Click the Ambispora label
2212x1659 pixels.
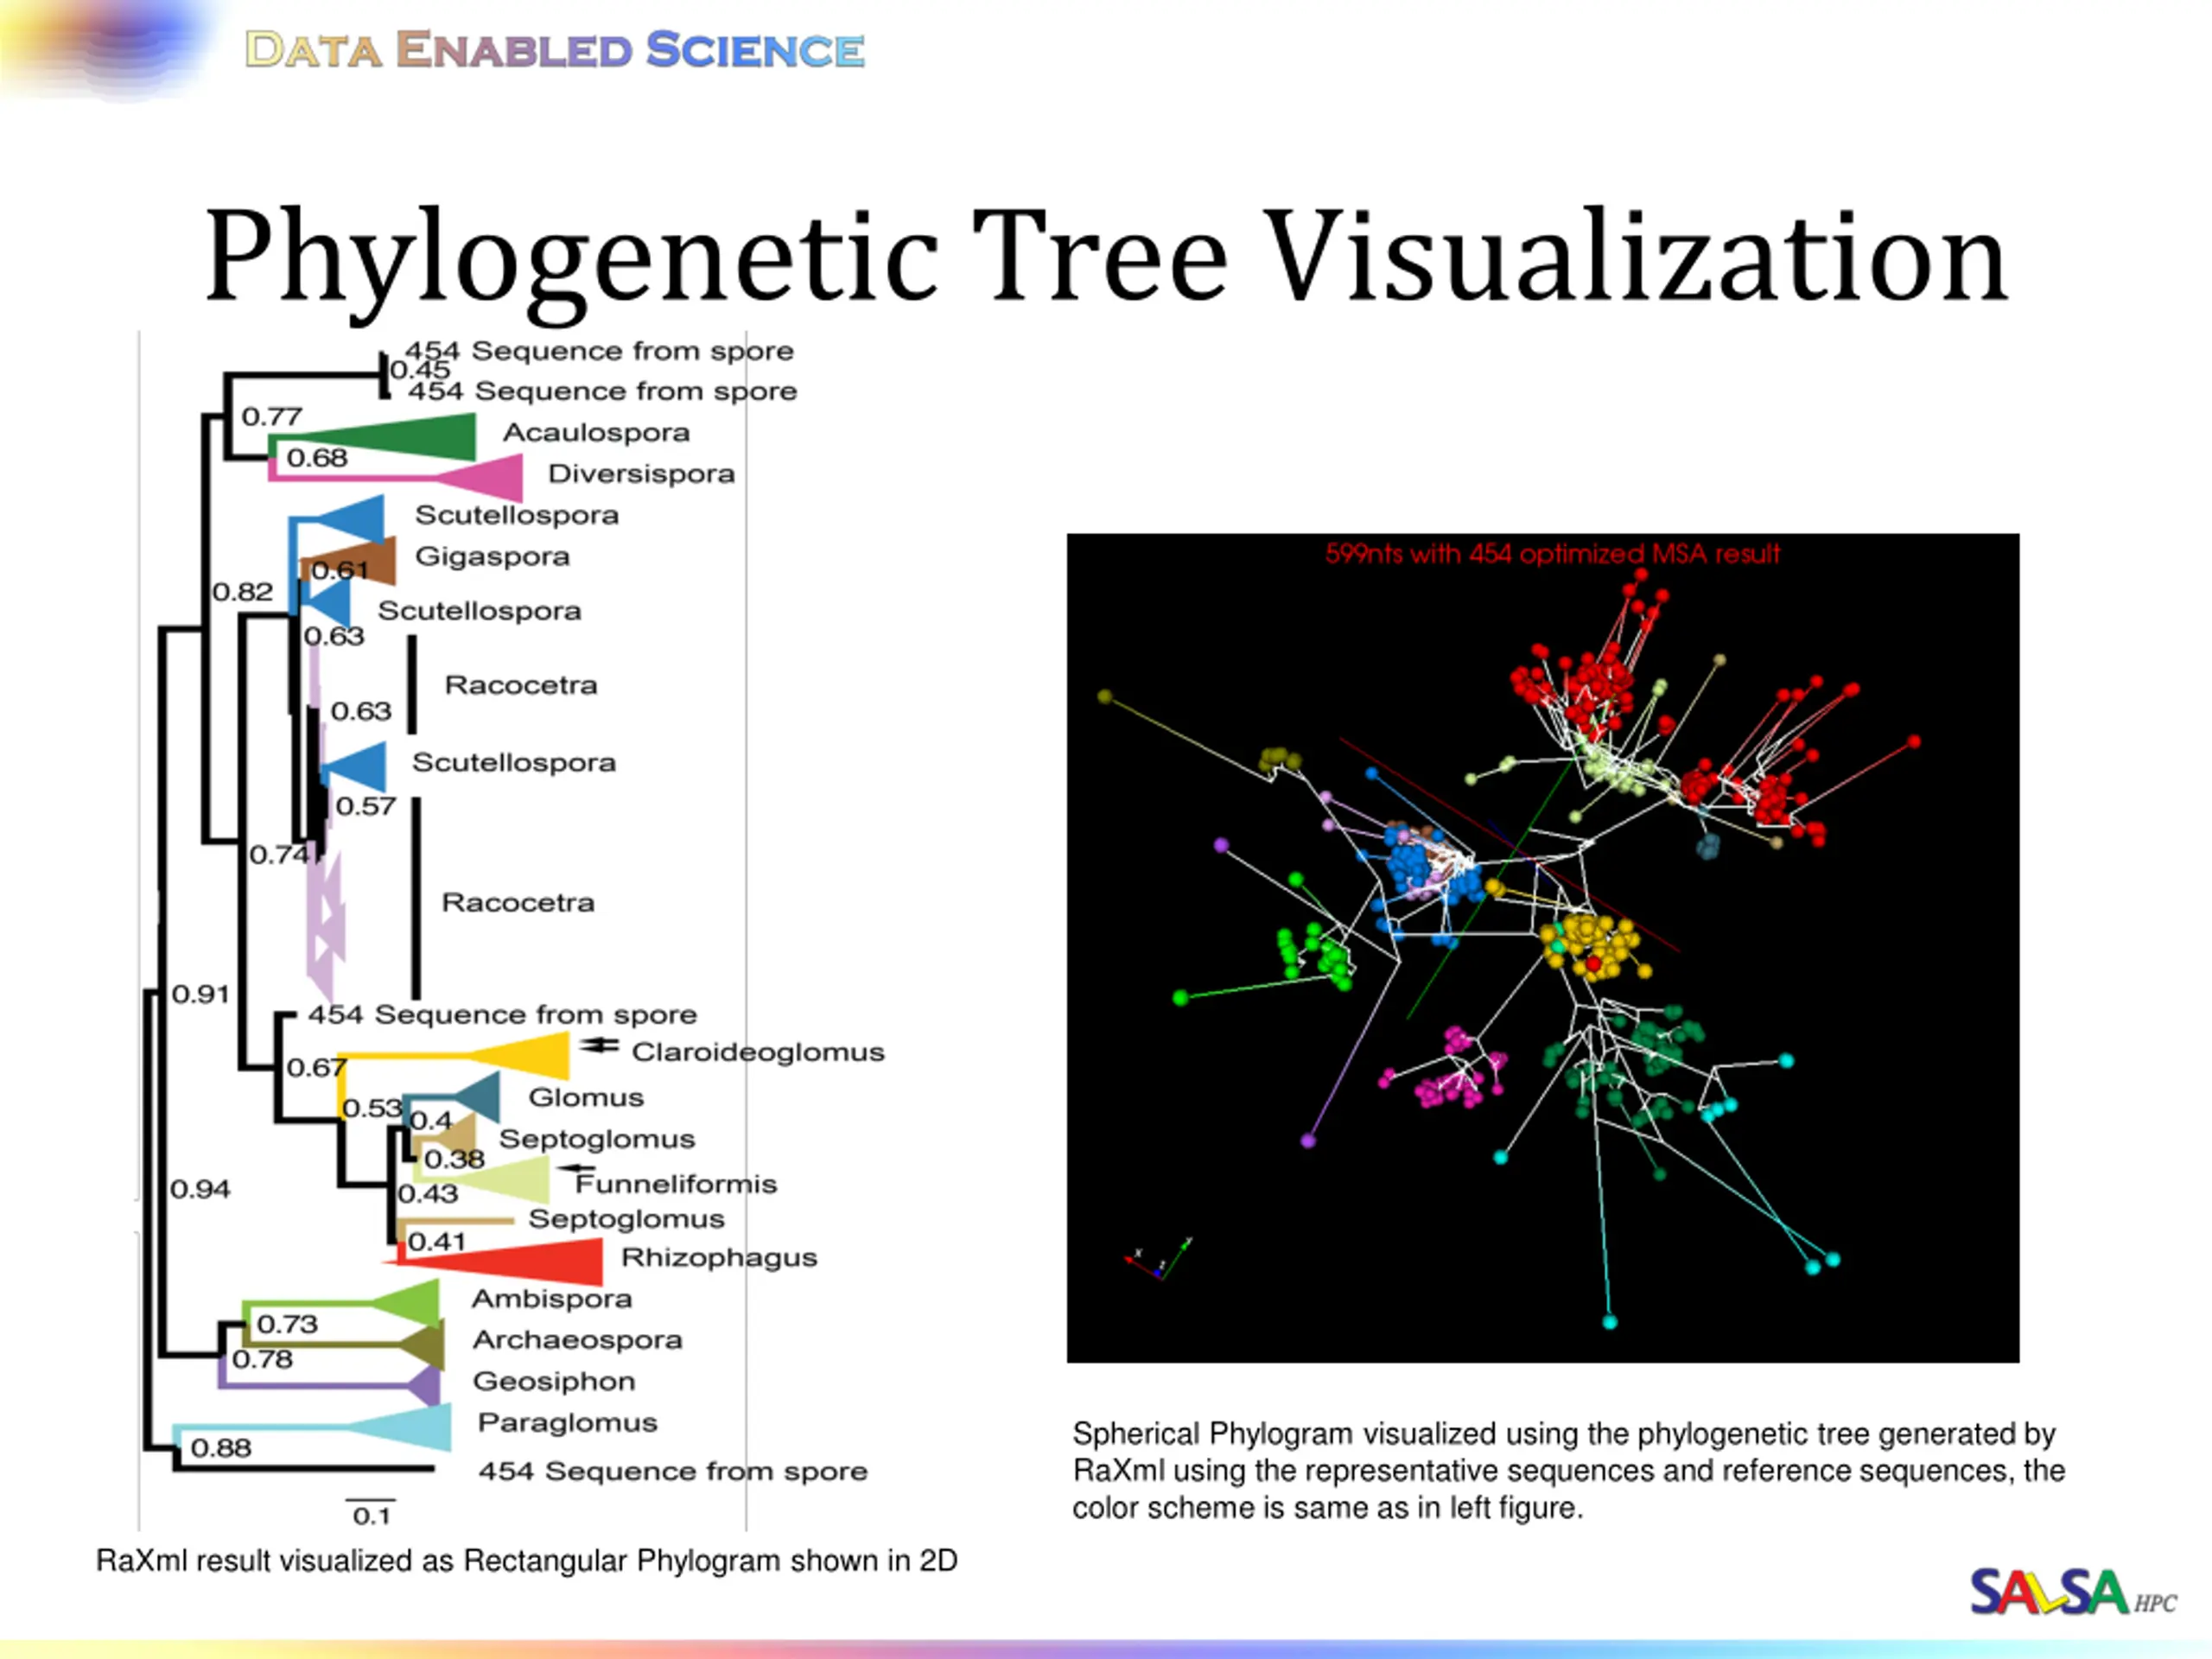tap(552, 1299)
